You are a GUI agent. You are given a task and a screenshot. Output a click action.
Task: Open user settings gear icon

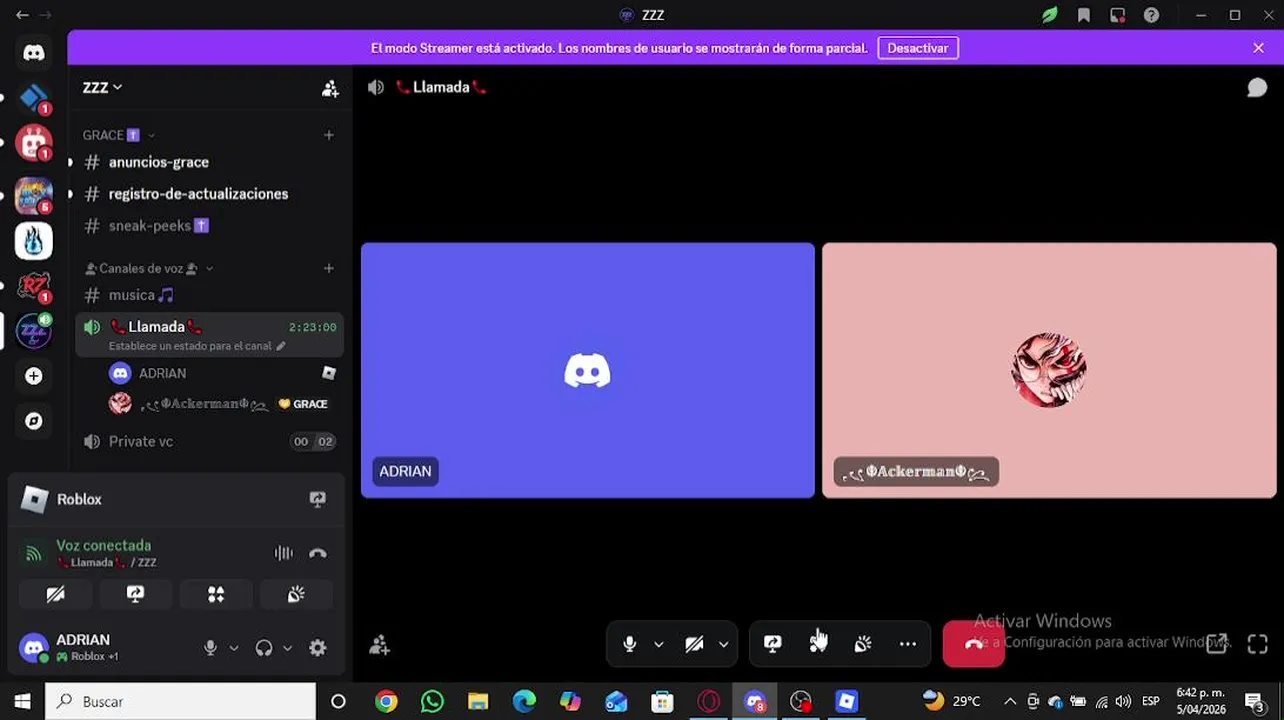[318, 648]
